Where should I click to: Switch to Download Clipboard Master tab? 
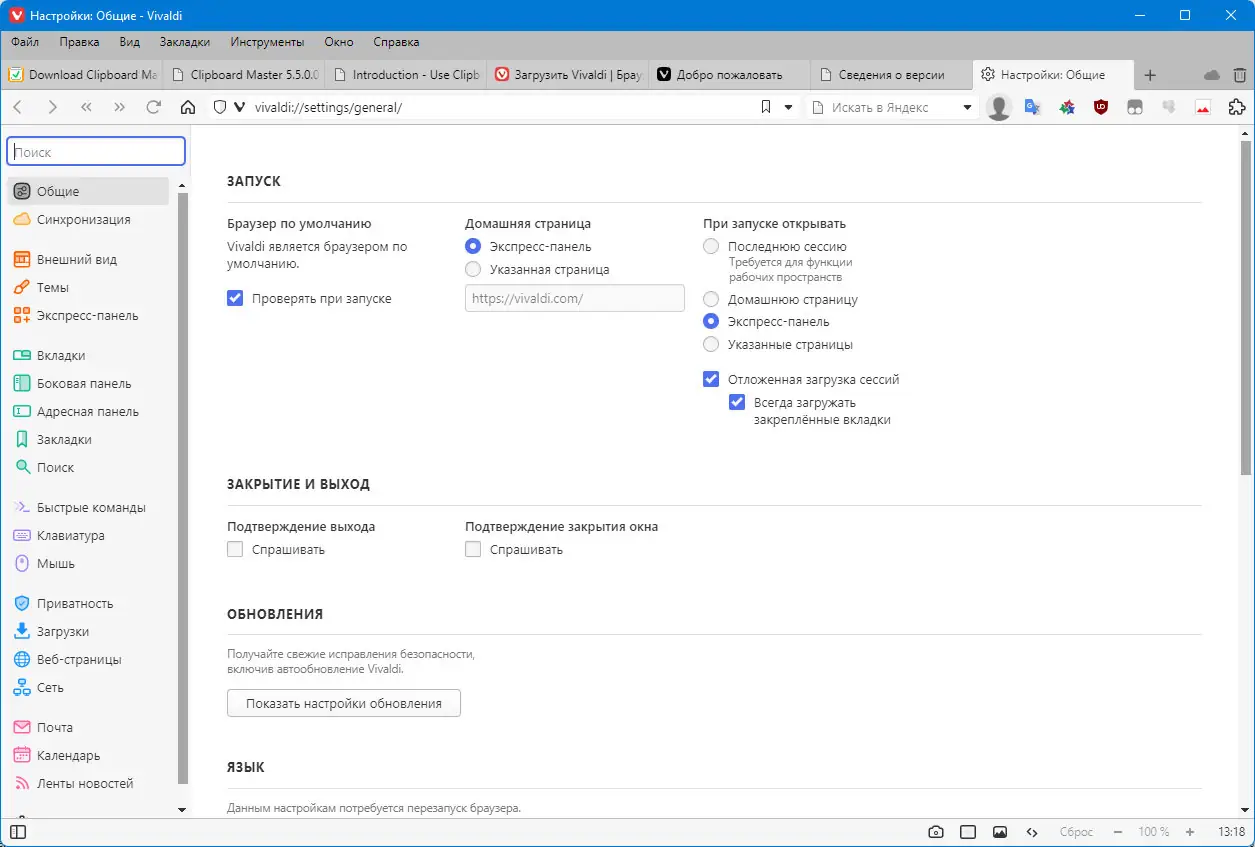point(82,75)
